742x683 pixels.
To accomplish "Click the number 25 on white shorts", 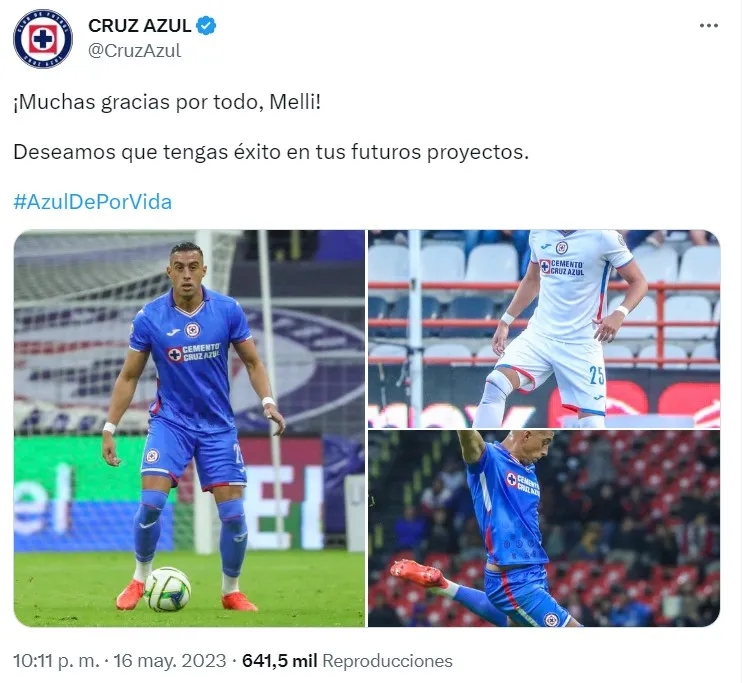I will [x=597, y=376].
